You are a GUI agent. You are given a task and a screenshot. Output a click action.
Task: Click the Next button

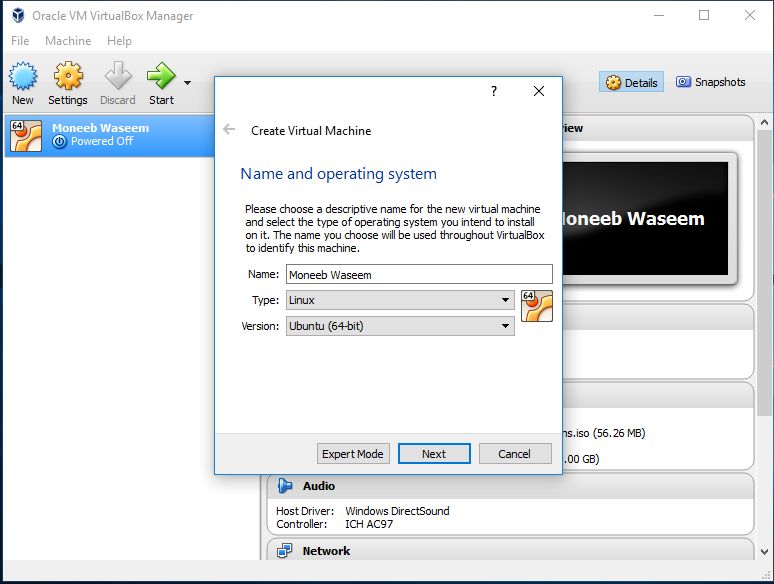434,454
